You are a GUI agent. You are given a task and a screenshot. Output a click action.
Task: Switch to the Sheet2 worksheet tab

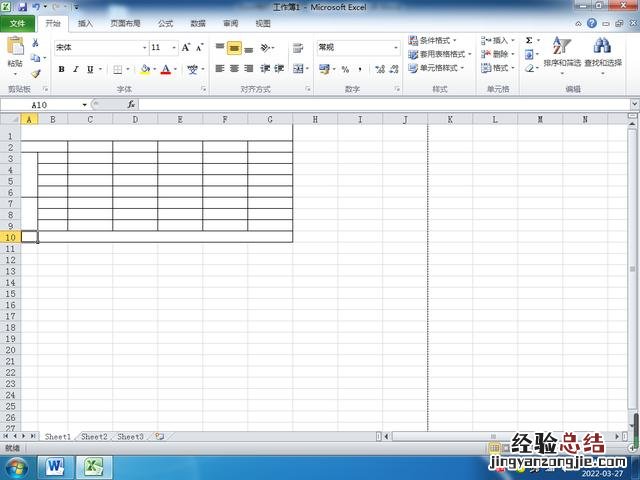pyautogui.click(x=94, y=437)
